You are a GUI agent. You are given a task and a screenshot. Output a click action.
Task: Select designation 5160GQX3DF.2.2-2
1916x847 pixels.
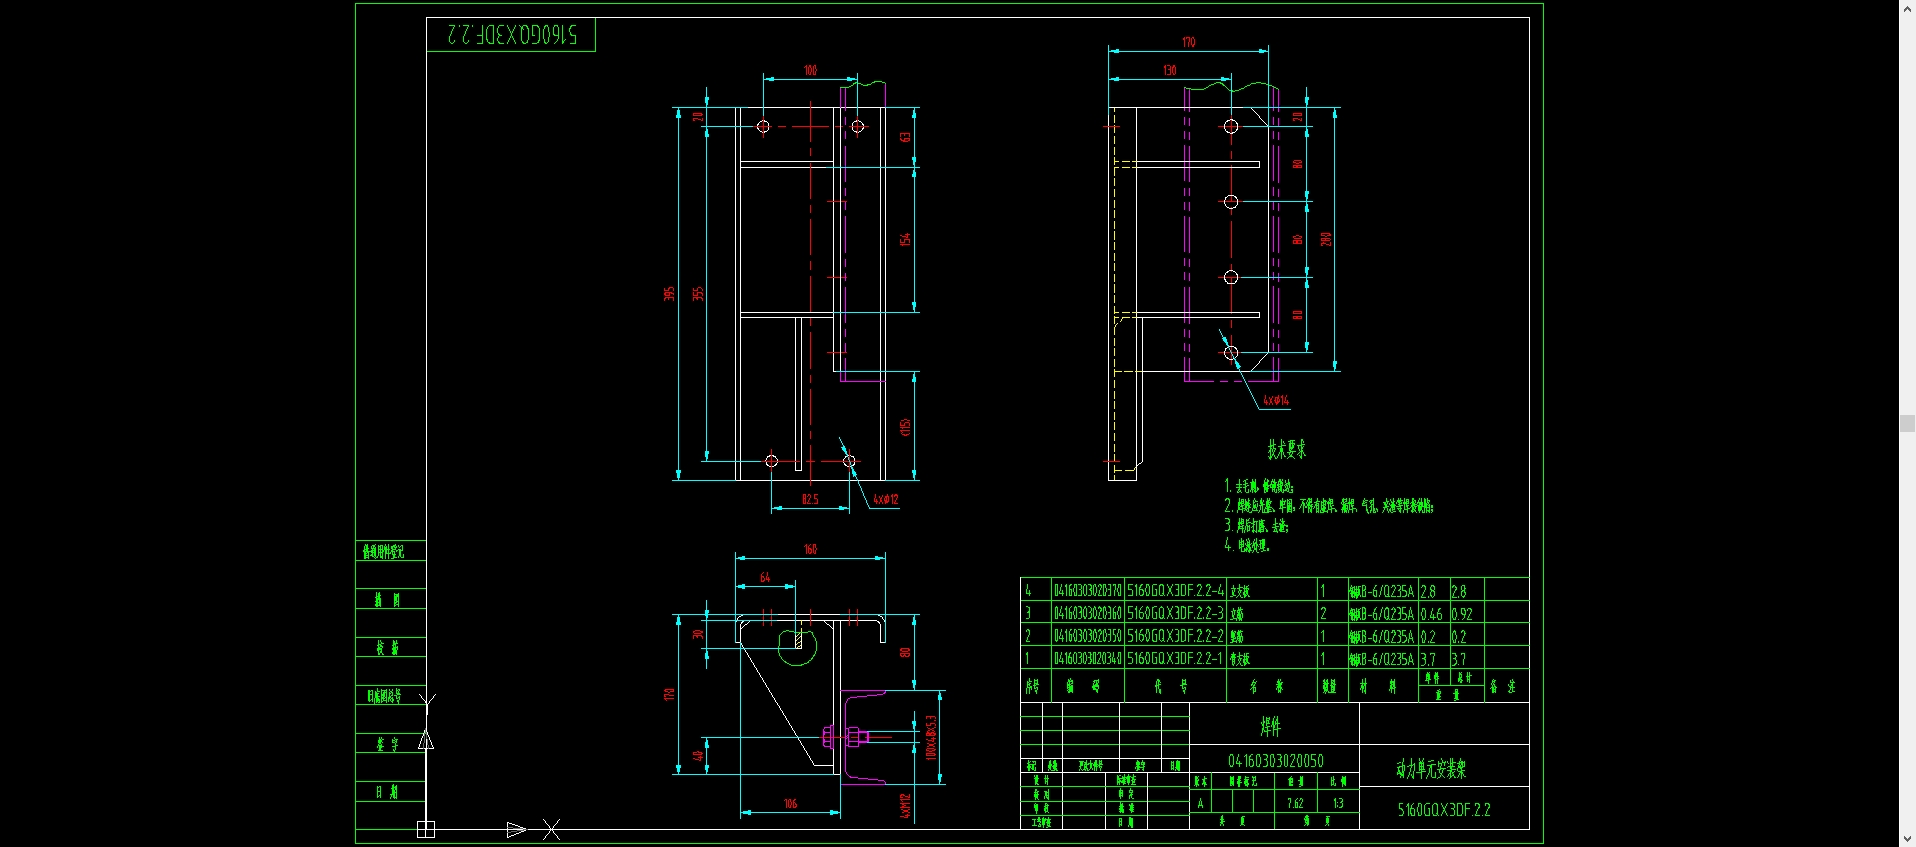tap(1175, 636)
